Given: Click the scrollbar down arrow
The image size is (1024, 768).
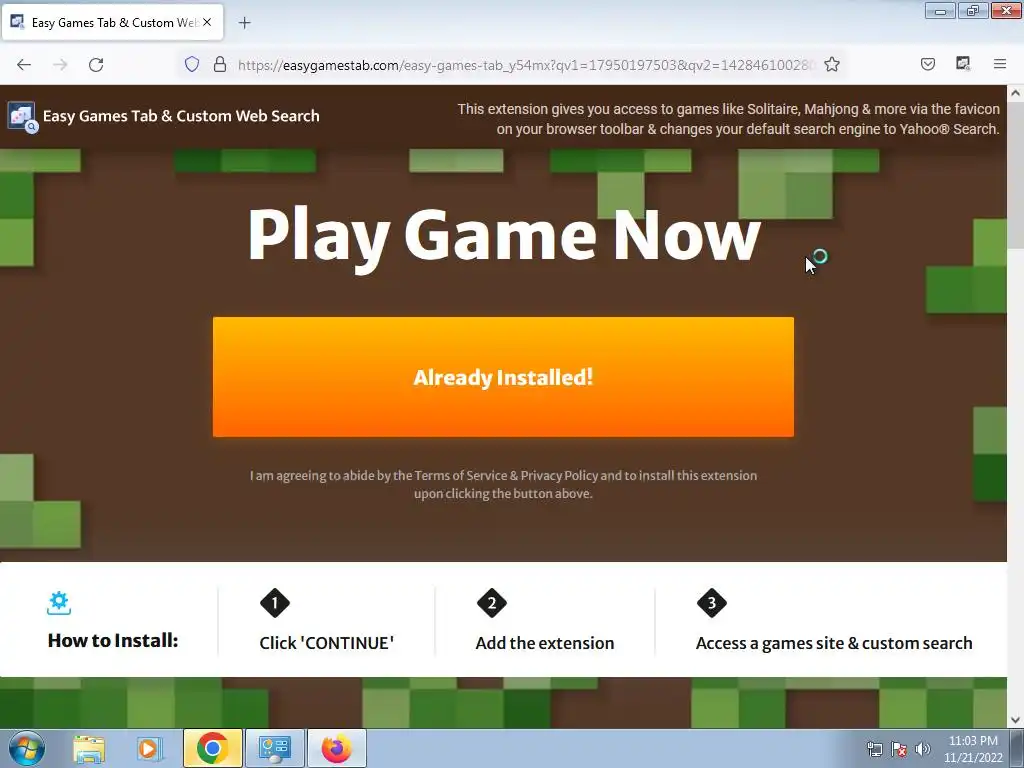Looking at the screenshot, I should [1016, 720].
